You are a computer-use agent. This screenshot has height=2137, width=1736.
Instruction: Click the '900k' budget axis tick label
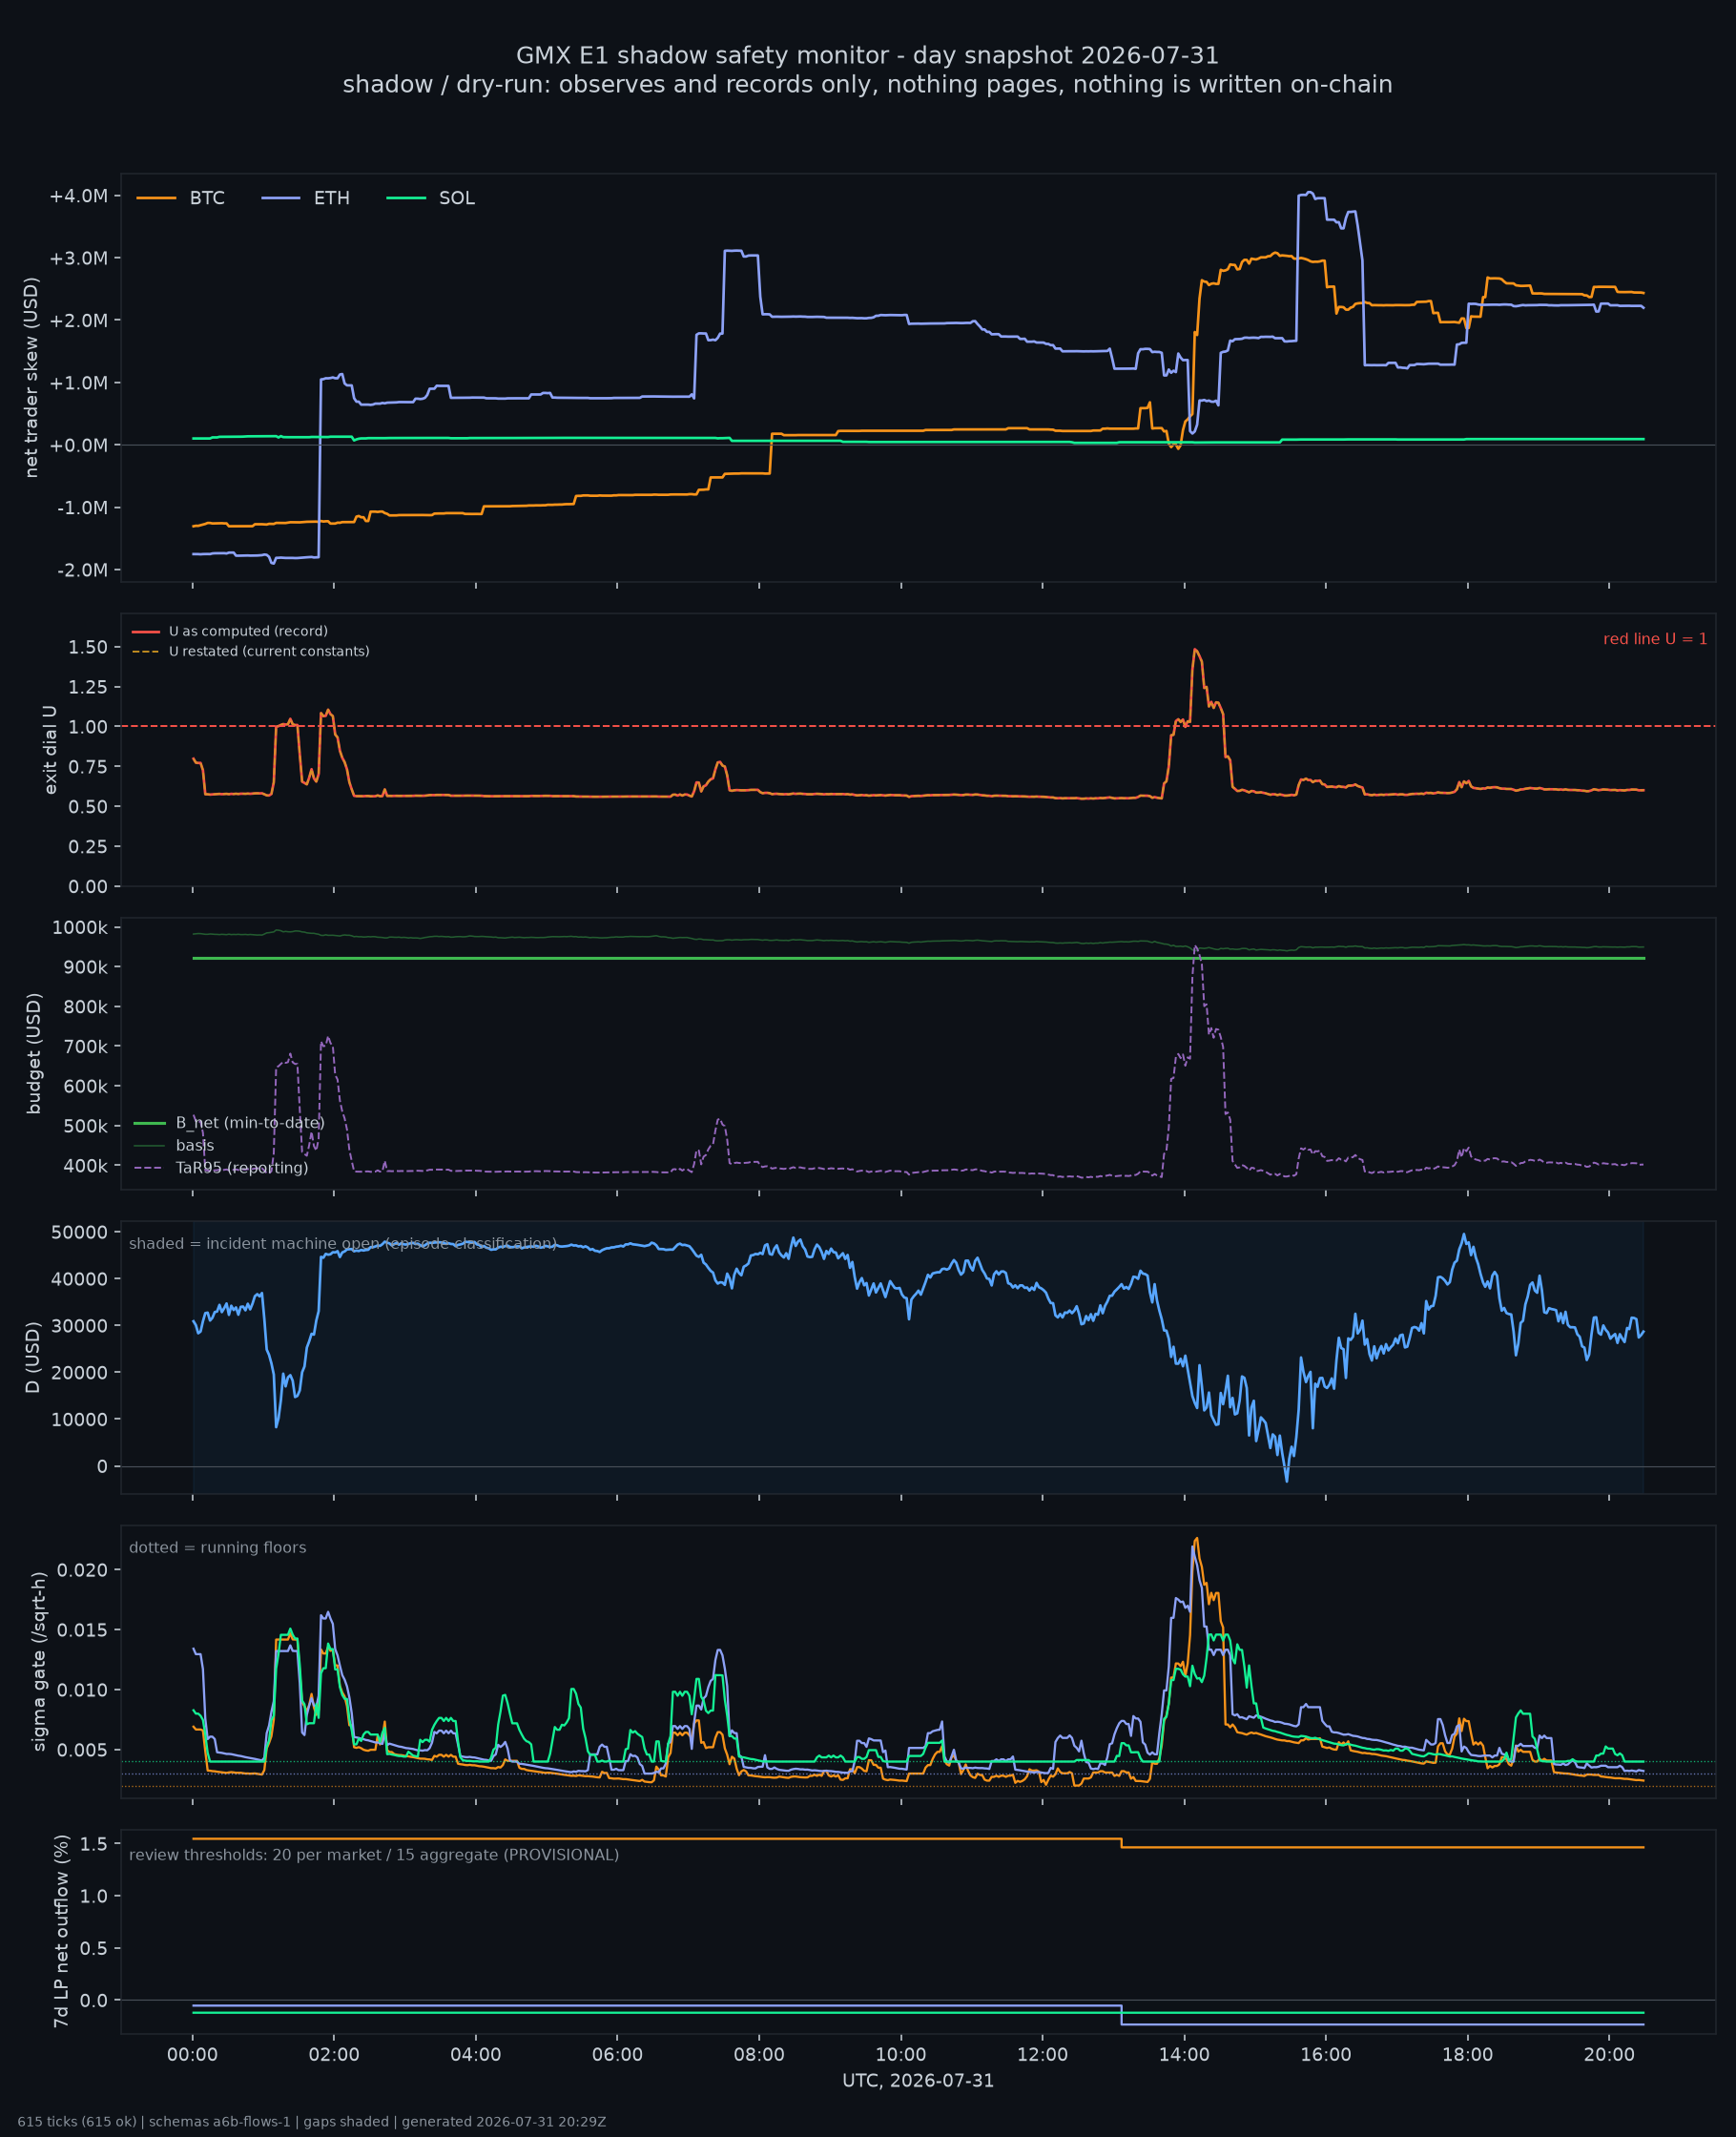(x=85, y=967)
